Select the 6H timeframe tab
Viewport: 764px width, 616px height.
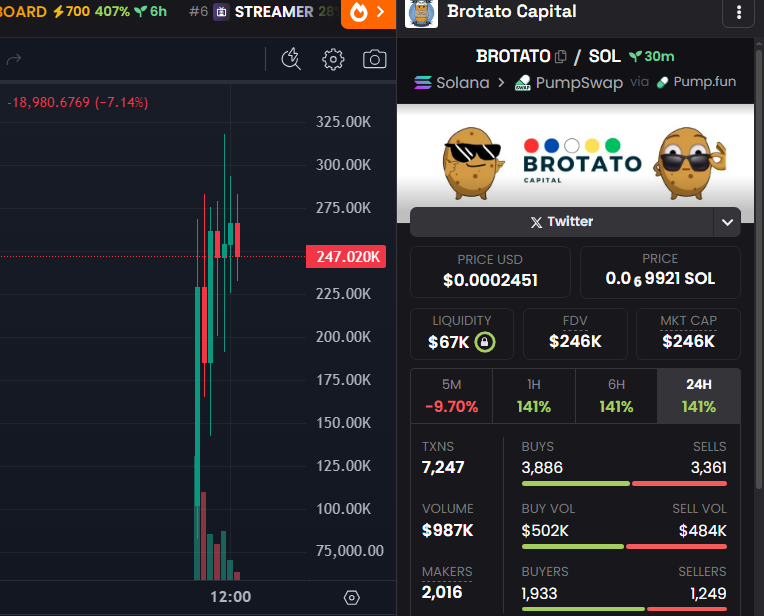[616, 396]
